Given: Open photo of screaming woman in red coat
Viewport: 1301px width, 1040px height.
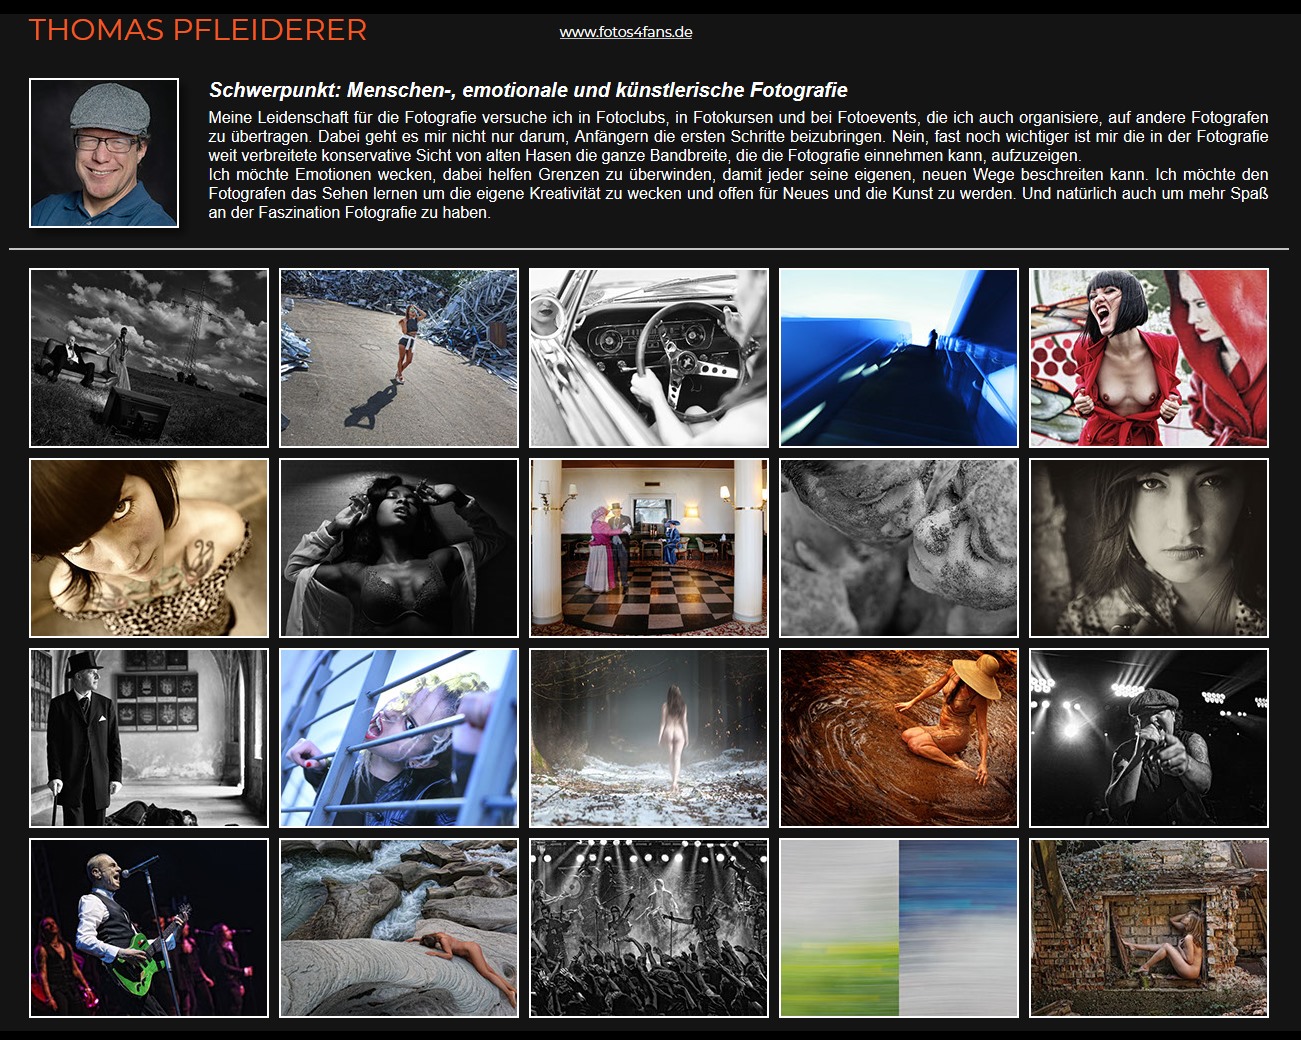Looking at the screenshot, I should coord(1149,358).
